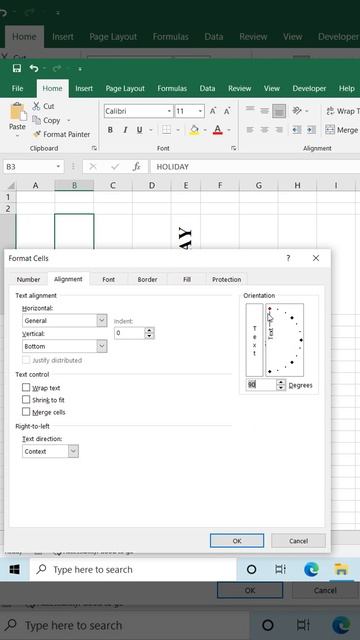Image resolution: width=360 pixels, height=640 pixels.
Task: Open the Insert ribbon tab
Action: 84,88
